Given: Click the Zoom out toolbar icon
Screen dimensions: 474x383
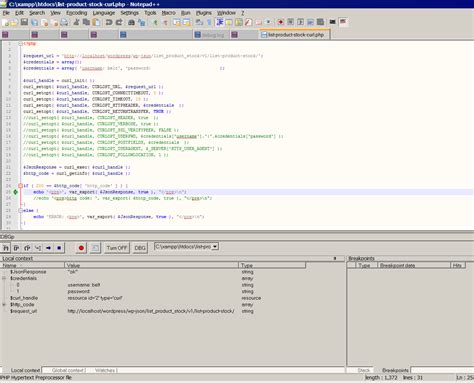Looking at the screenshot, I should tap(165, 22).
